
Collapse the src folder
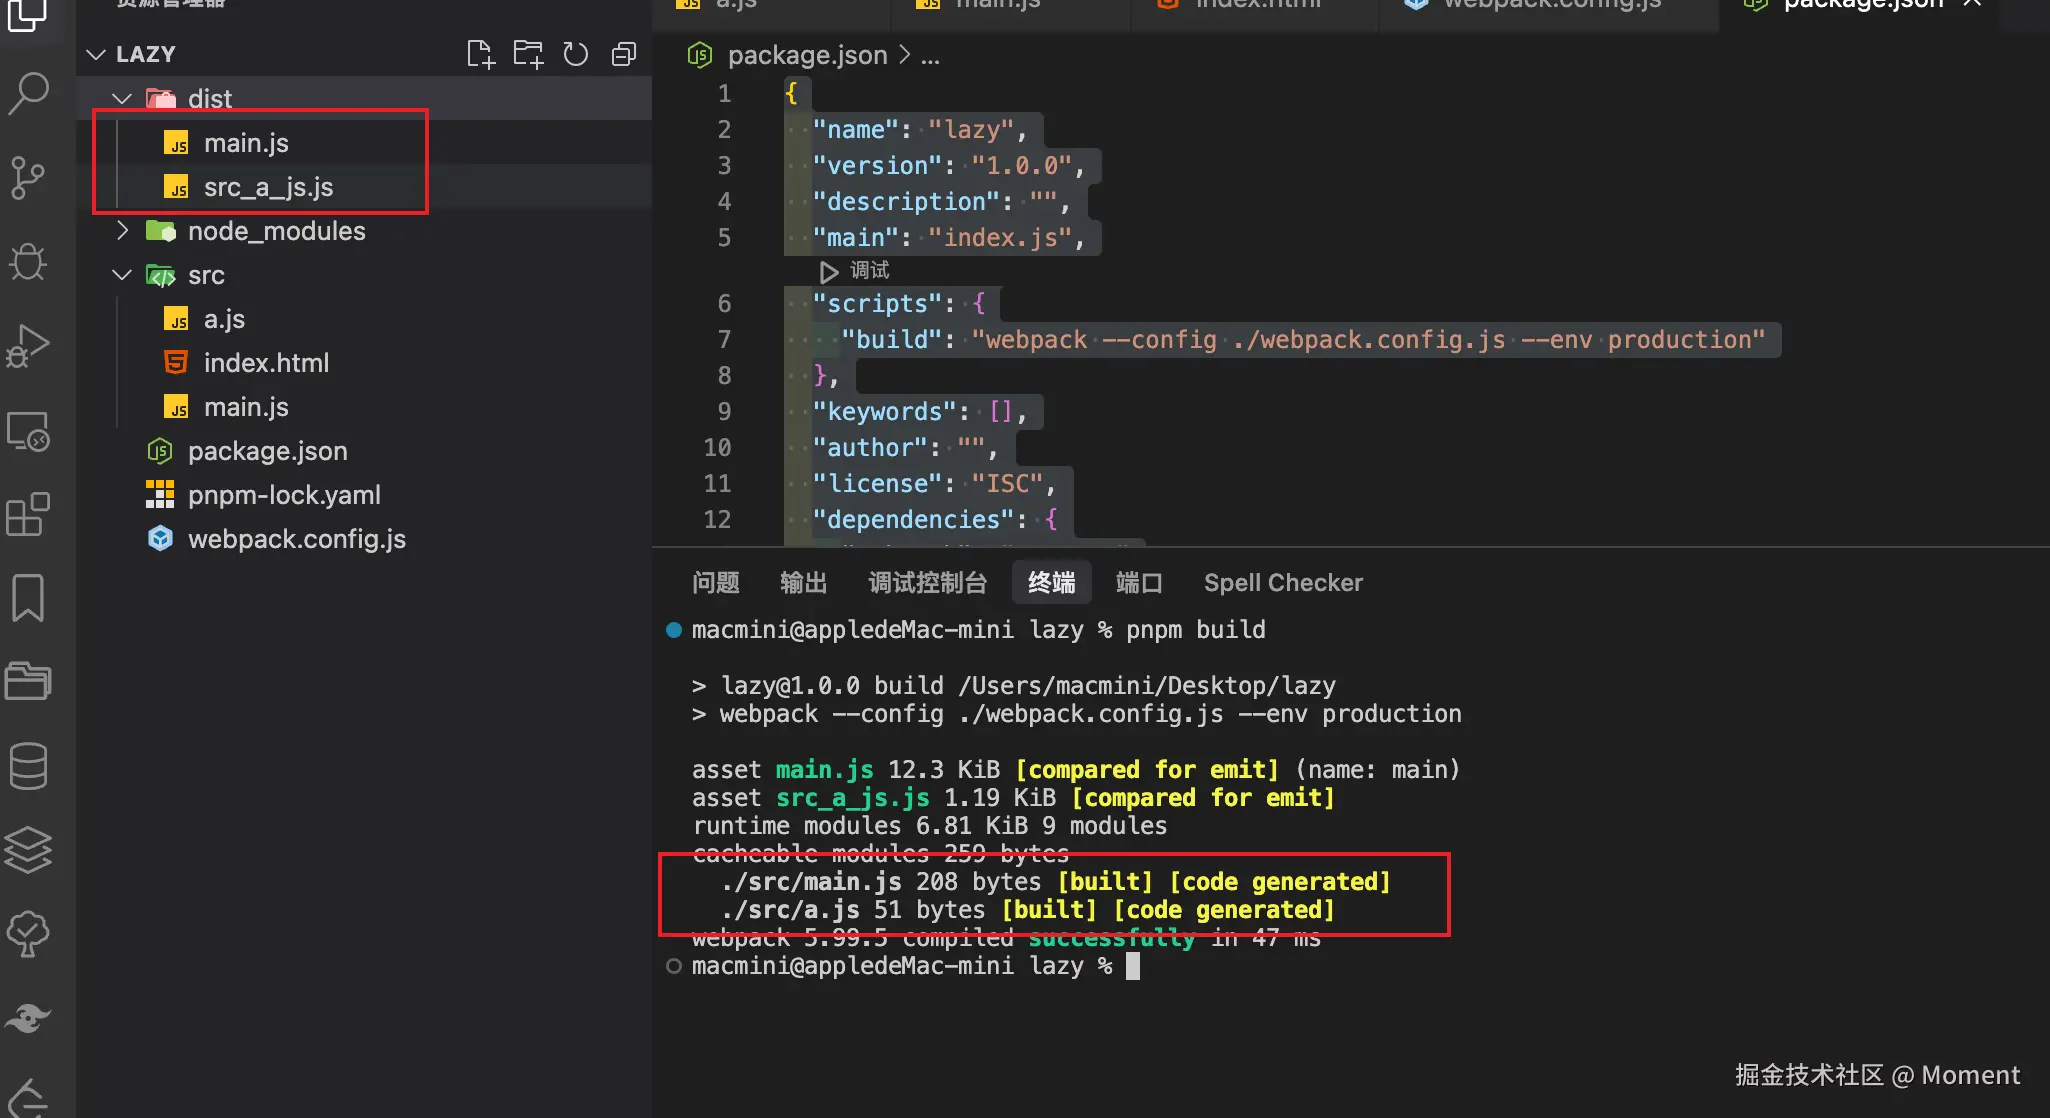(x=122, y=275)
